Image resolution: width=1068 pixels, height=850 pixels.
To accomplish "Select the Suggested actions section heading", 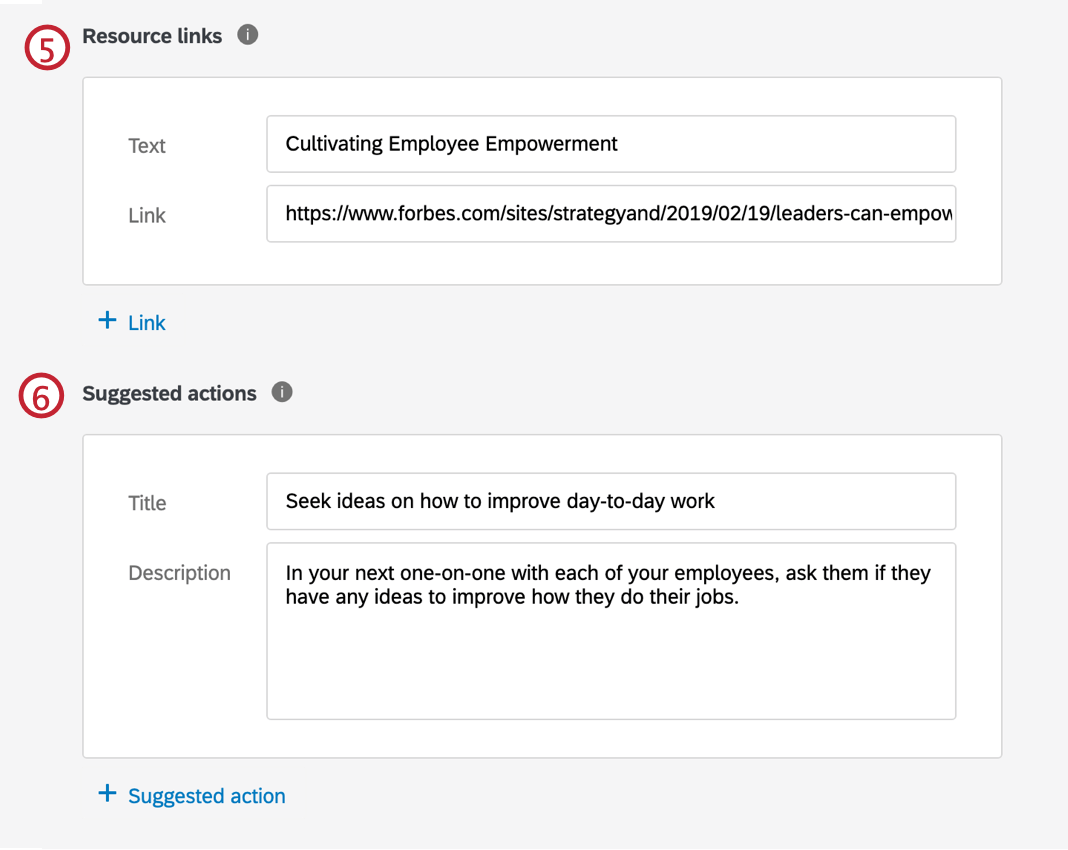I will tap(170, 393).
